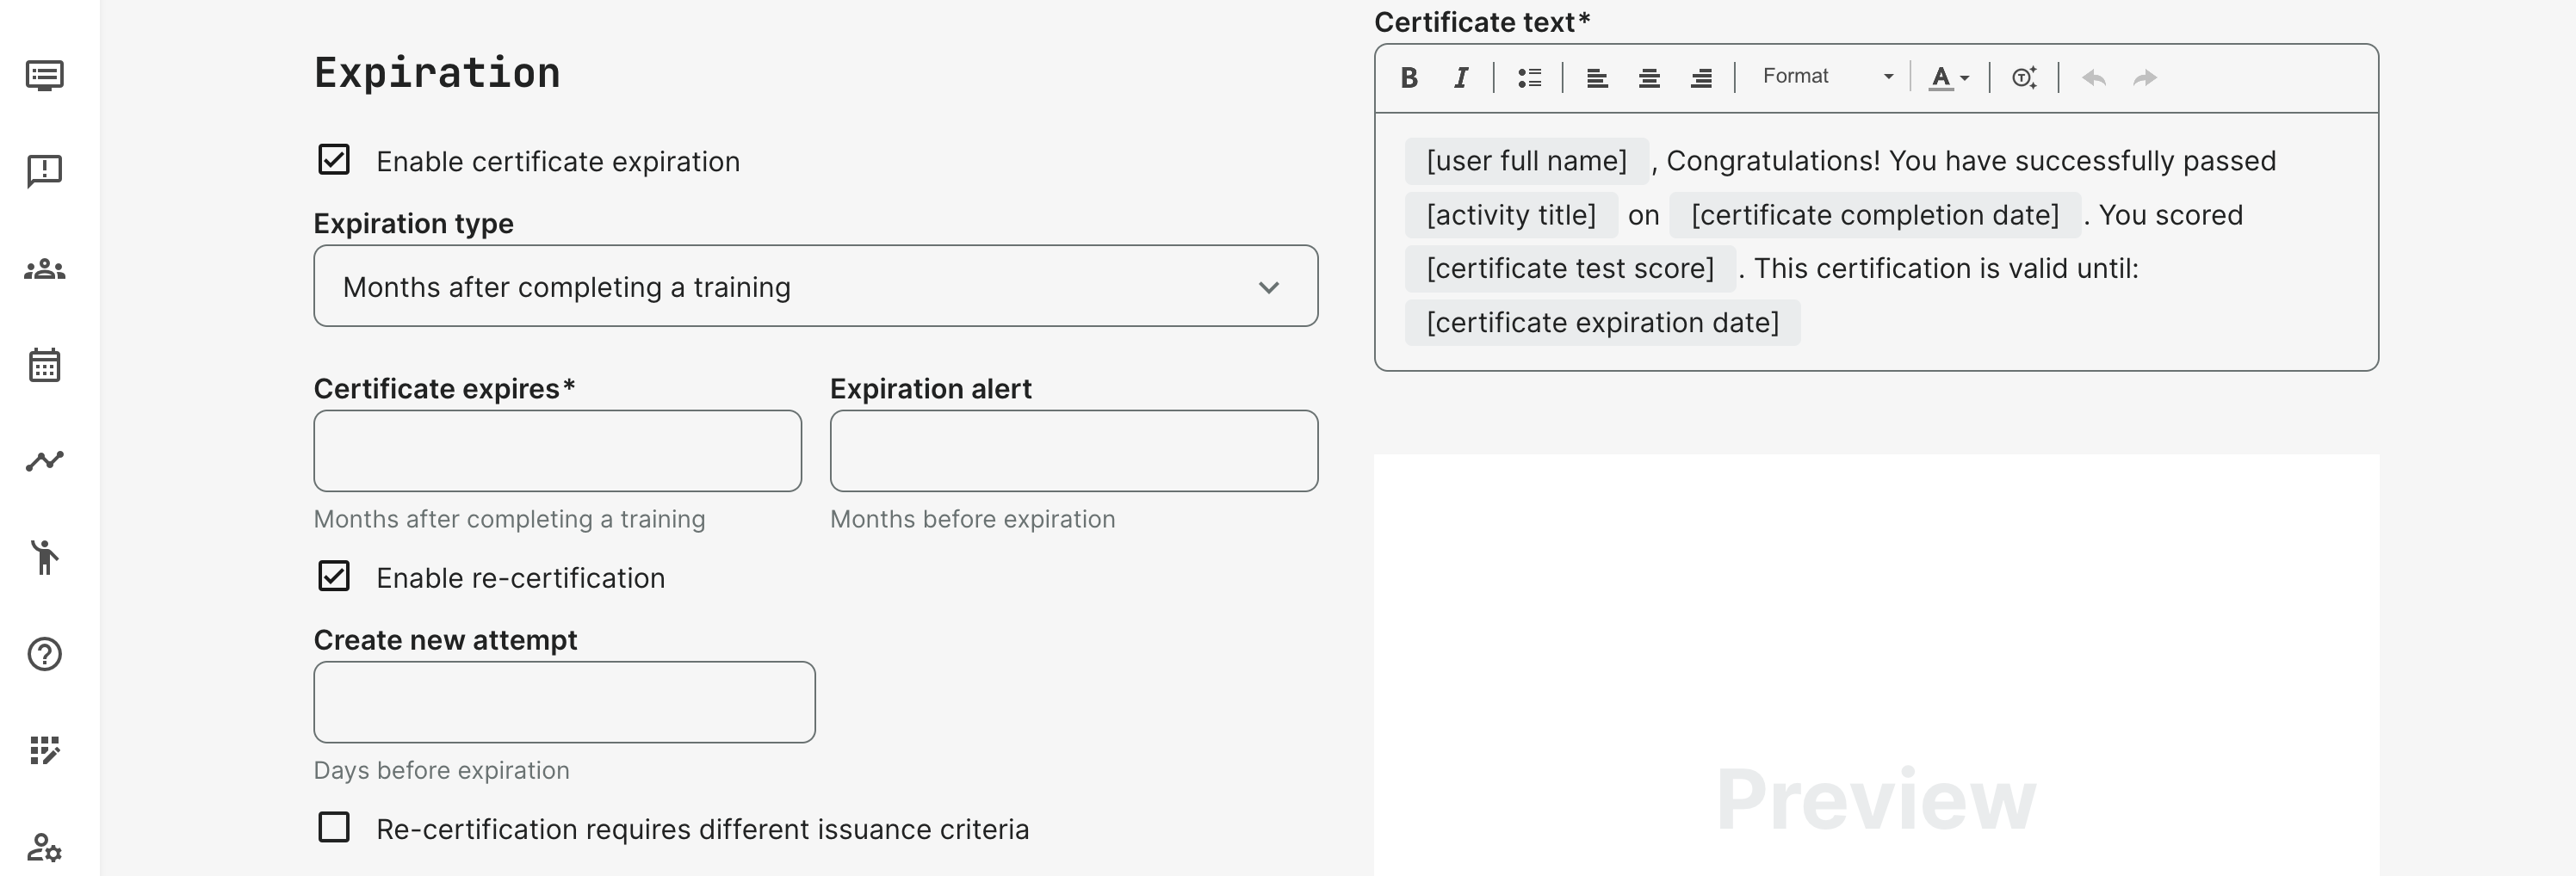Open the text color picker dropdown
The image size is (2576, 876).
coord(1949,78)
